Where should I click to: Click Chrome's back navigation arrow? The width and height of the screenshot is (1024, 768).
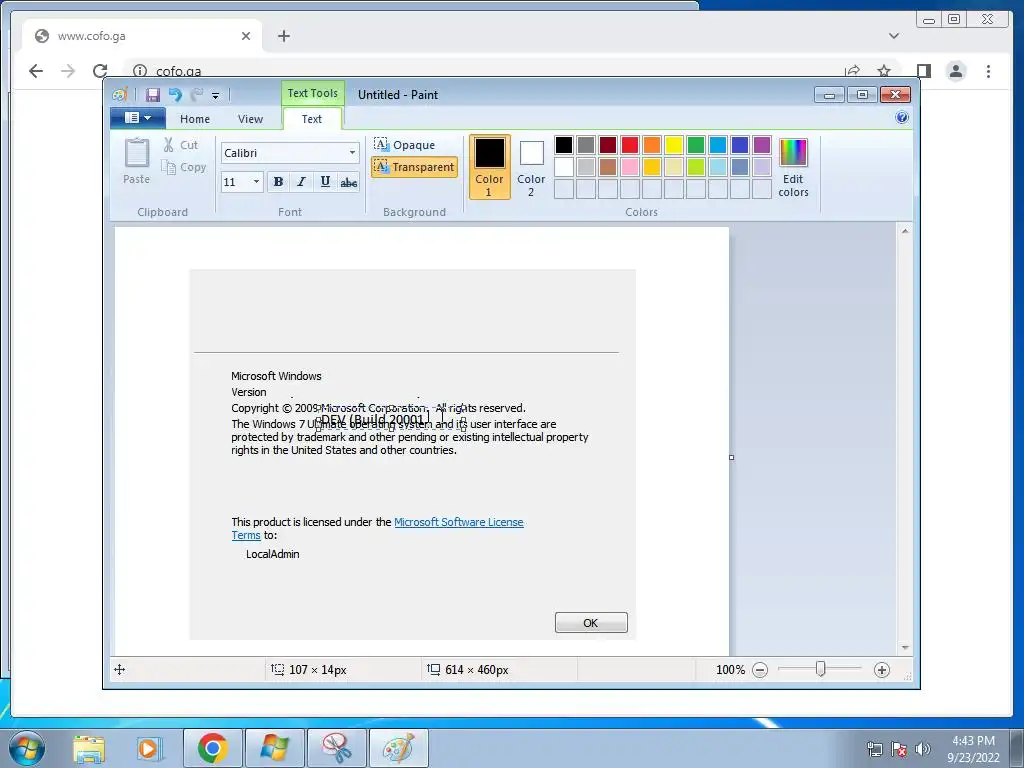tap(36, 71)
